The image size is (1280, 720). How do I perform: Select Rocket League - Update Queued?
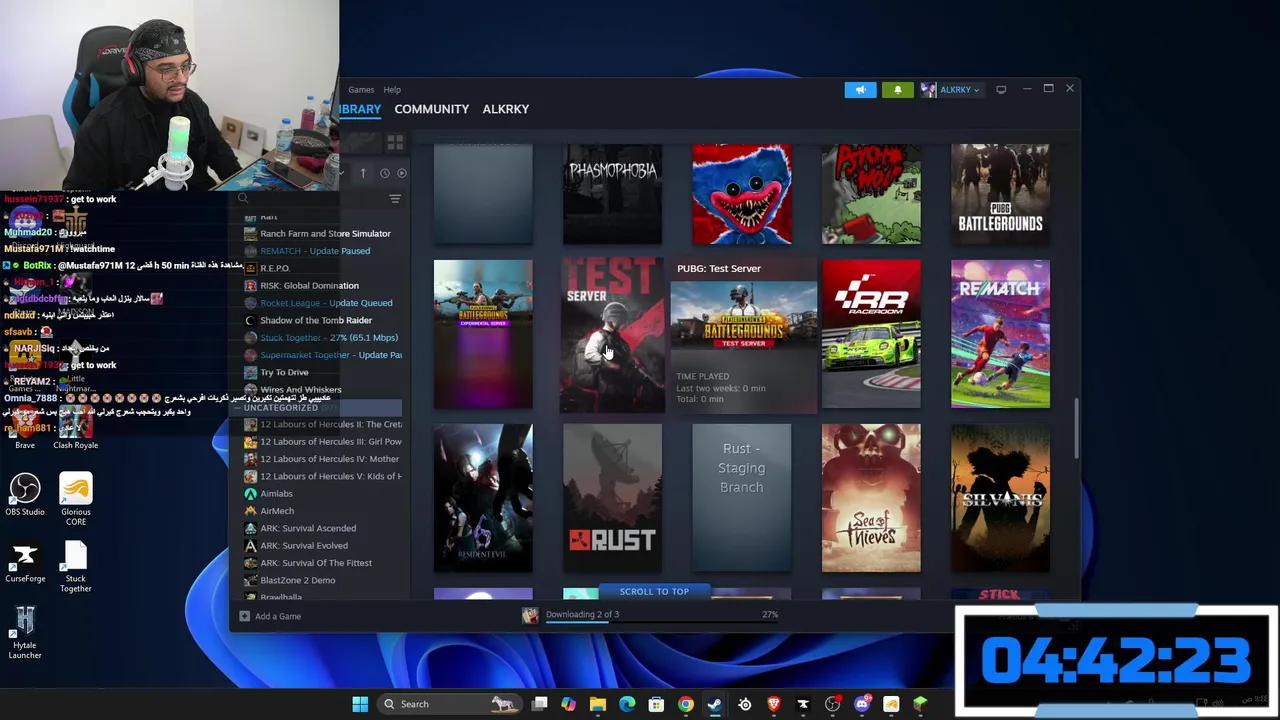tap(318, 303)
